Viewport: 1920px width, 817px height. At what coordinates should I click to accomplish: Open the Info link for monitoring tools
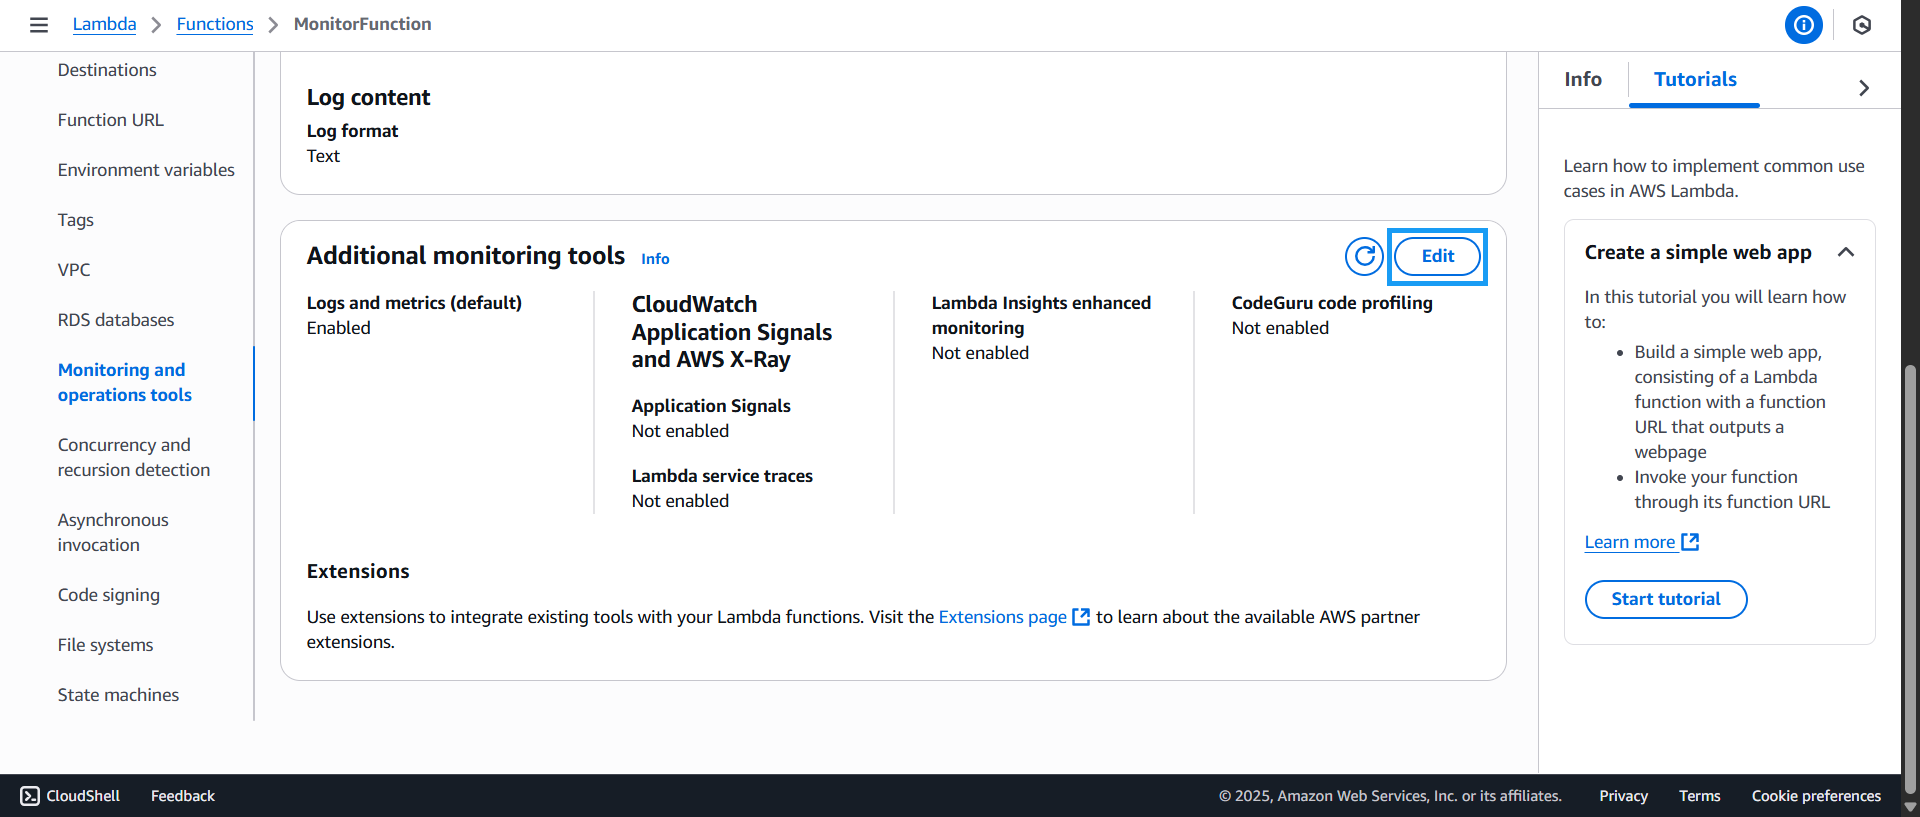pyautogui.click(x=655, y=259)
